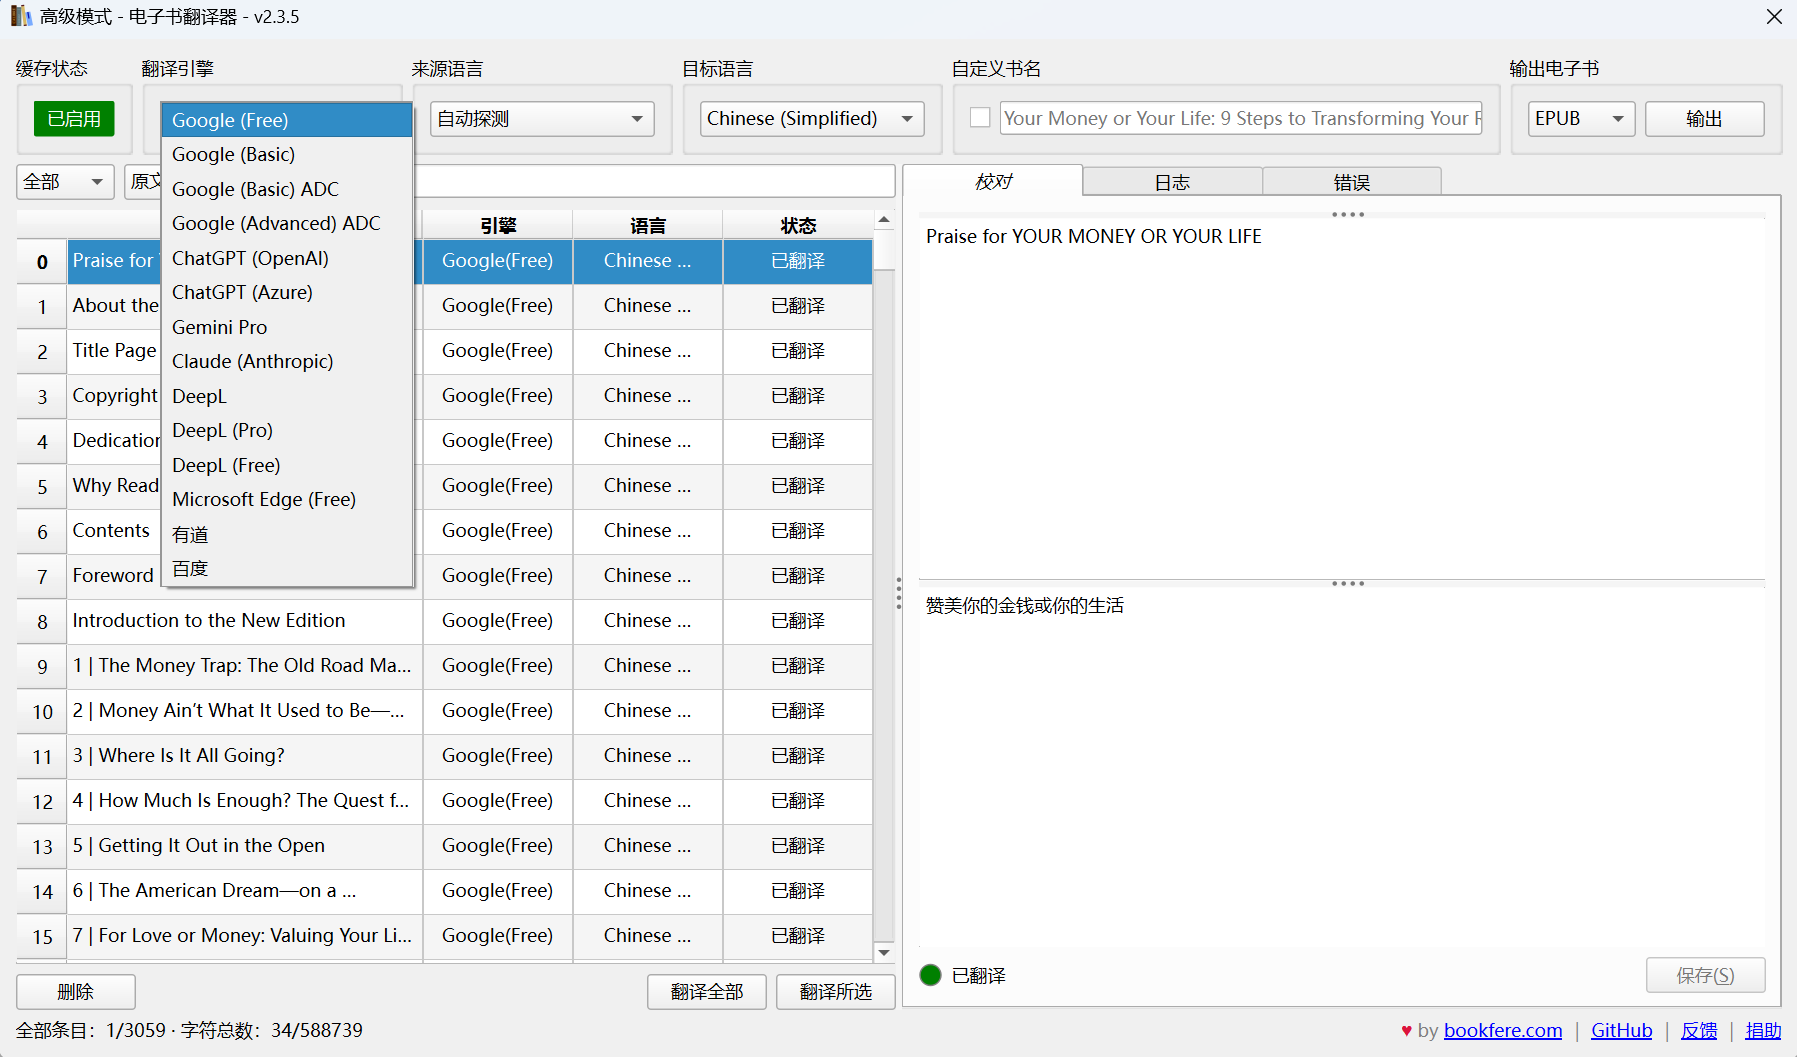Select DeepL (Free) engine
This screenshot has height=1057, width=1797.
click(287, 465)
